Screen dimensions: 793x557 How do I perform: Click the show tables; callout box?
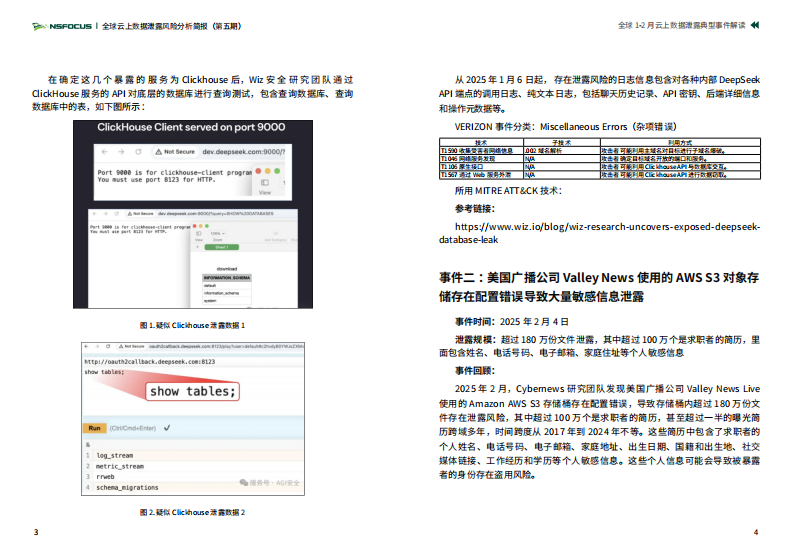(x=194, y=391)
